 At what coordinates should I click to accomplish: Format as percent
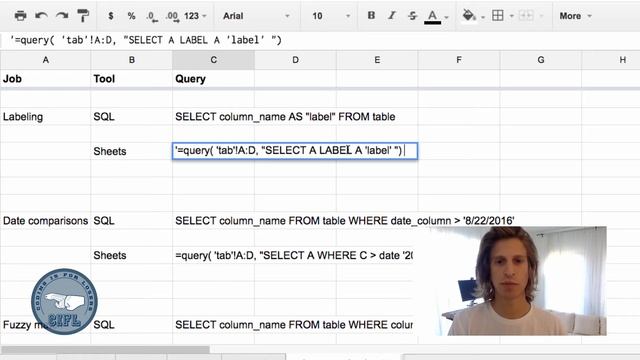pos(131,16)
